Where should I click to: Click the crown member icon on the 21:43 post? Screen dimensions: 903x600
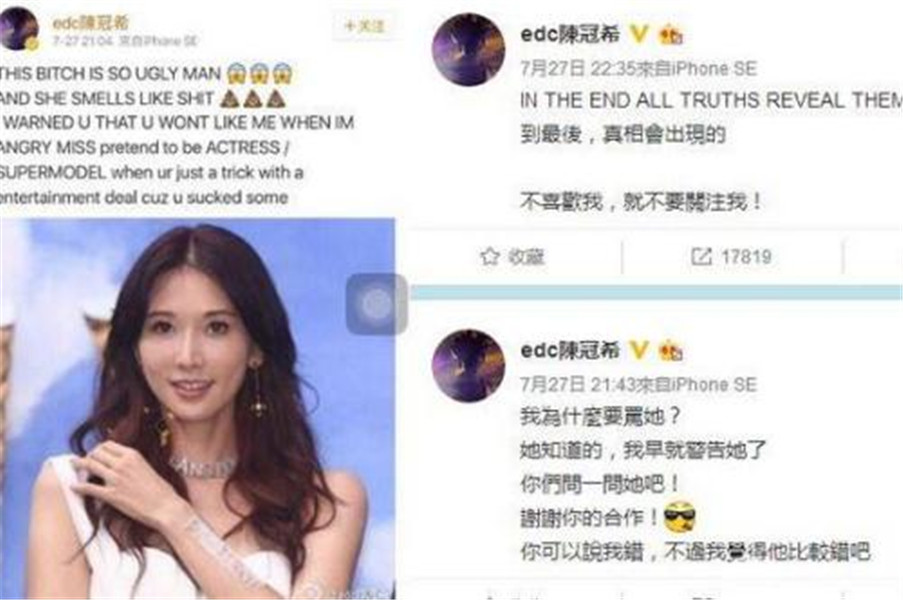tap(671, 351)
